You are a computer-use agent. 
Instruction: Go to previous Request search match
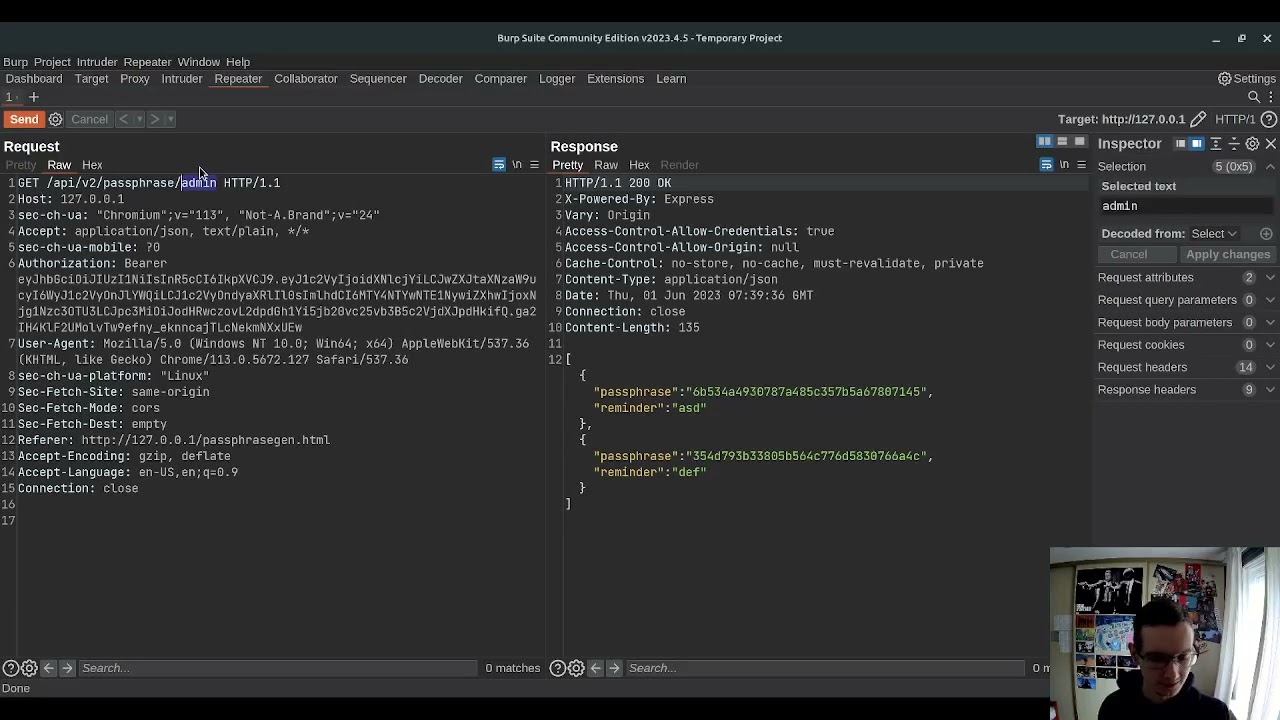coord(48,668)
